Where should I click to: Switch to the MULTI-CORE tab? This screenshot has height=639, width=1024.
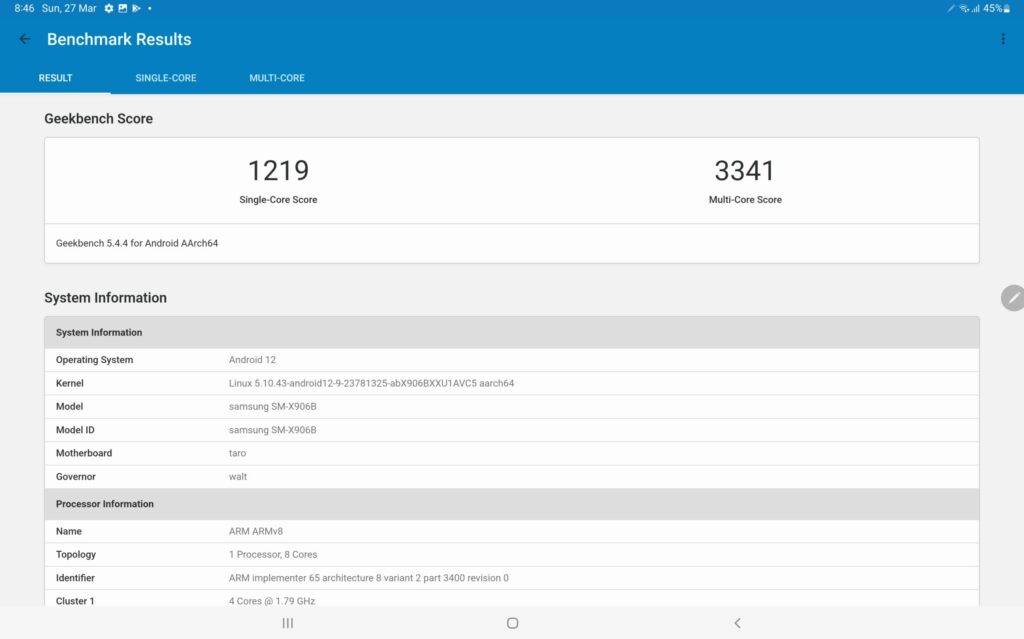277,77
